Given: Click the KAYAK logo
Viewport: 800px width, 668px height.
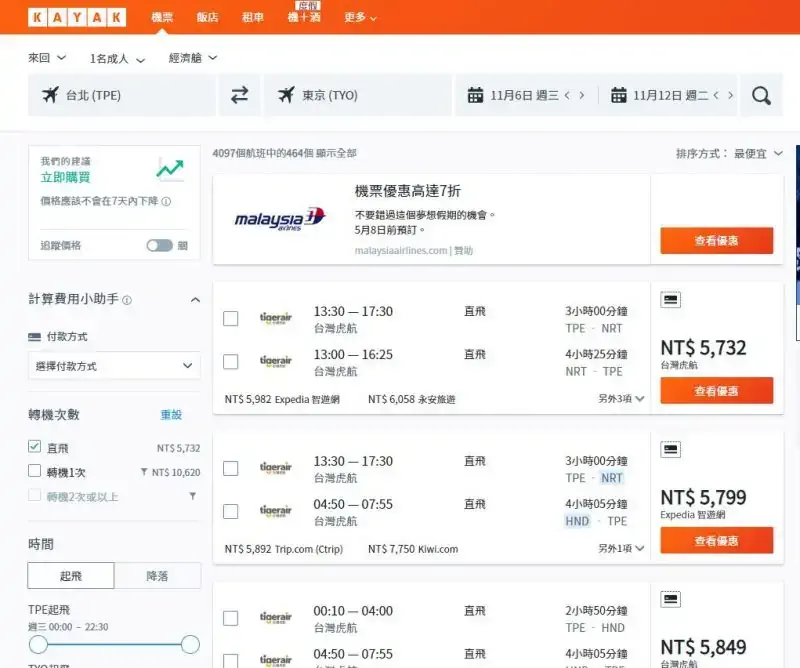Looking at the screenshot, I should click(x=77, y=17).
